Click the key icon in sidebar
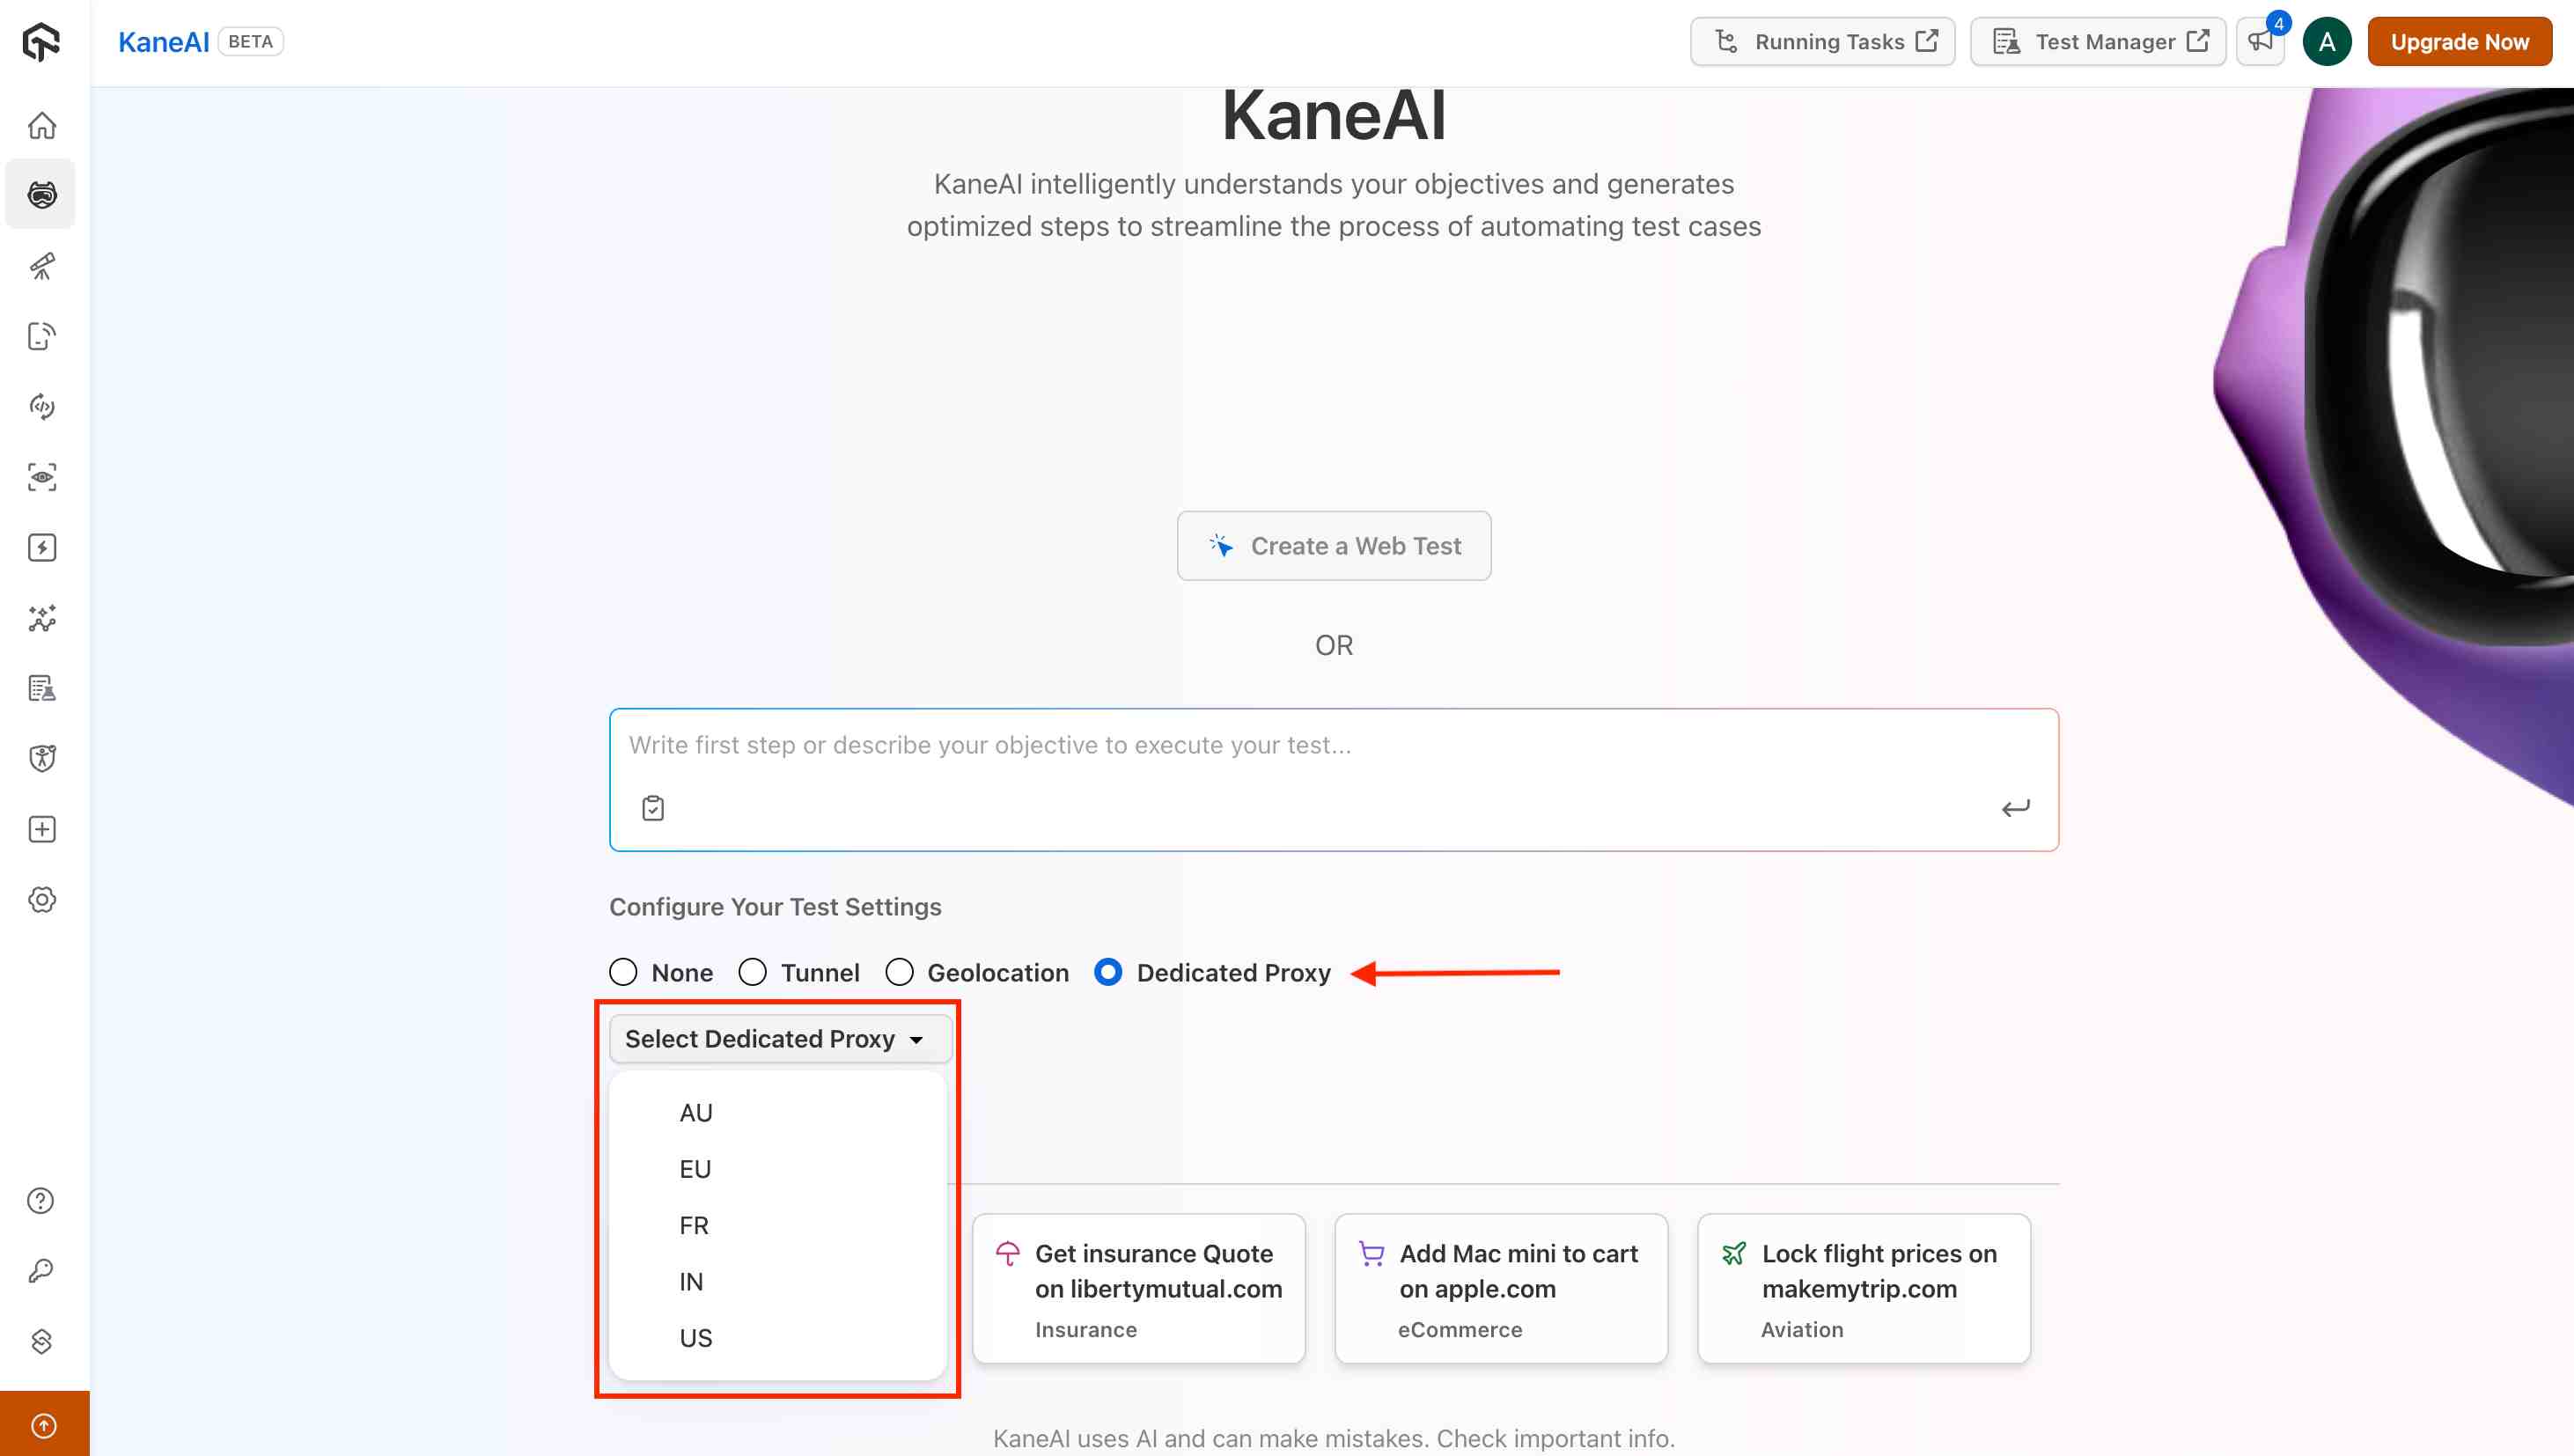 pos(42,1271)
